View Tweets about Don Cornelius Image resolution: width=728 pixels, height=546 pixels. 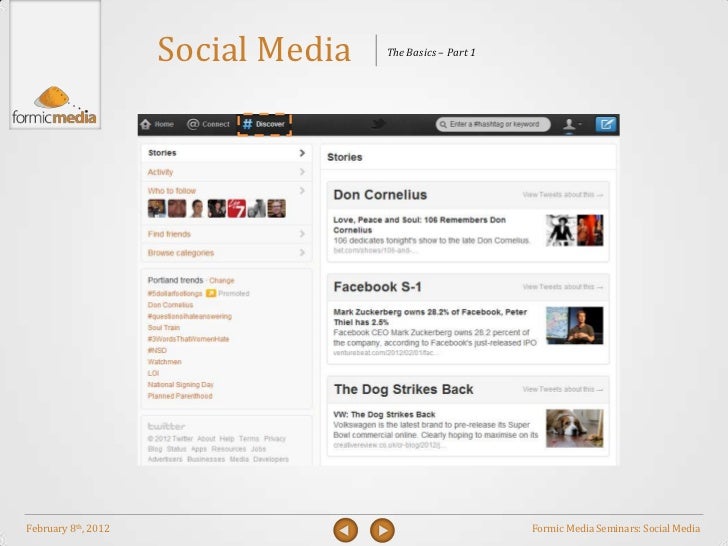coord(562,195)
